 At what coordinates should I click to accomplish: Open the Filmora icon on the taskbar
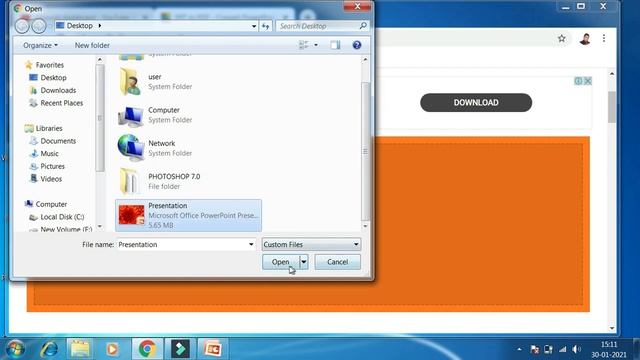(x=180, y=349)
